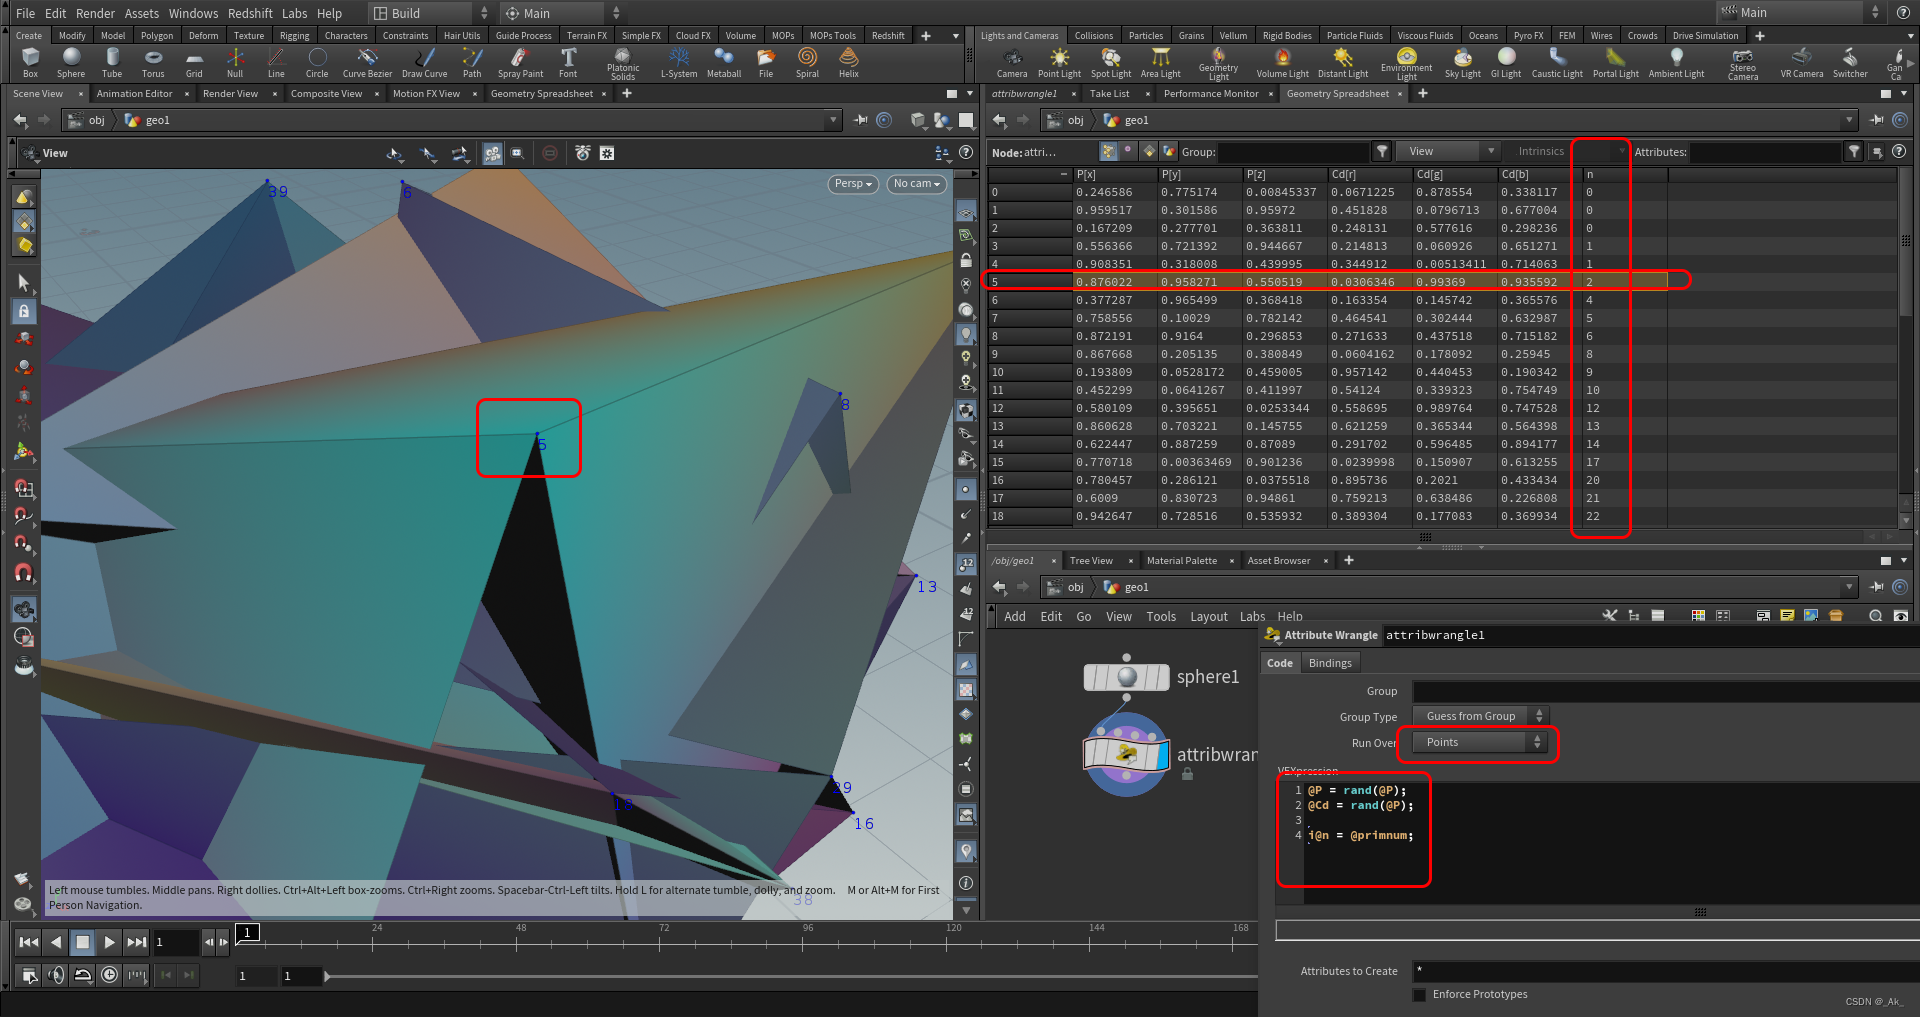Open the Persp camera dropdown

pyautogui.click(x=851, y=184)
